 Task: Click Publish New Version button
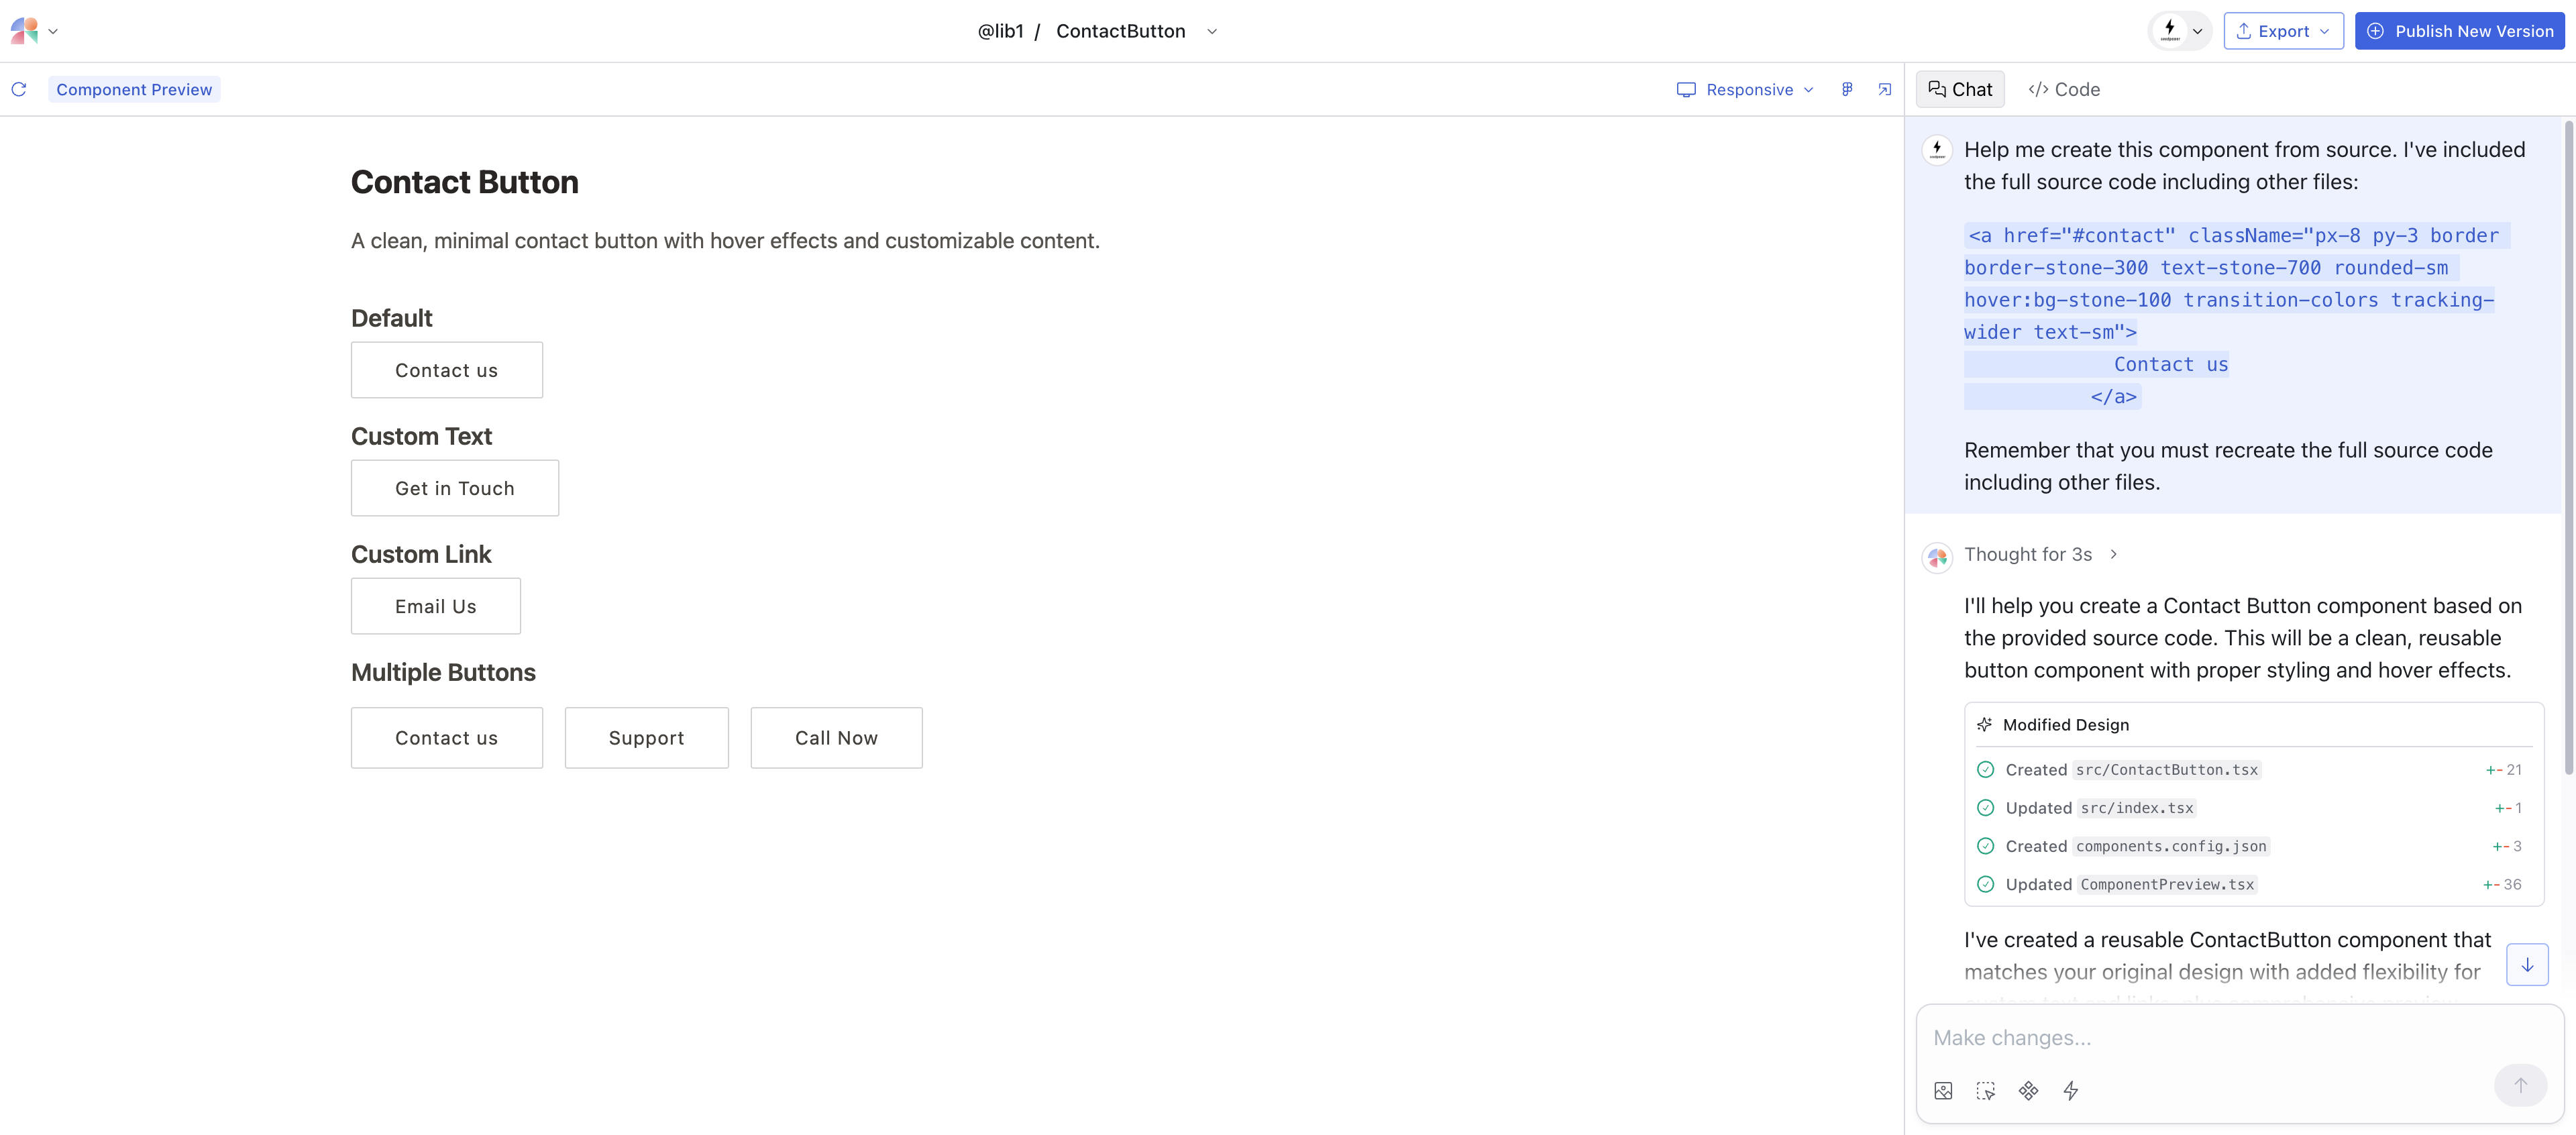(x=2460, y=31)
